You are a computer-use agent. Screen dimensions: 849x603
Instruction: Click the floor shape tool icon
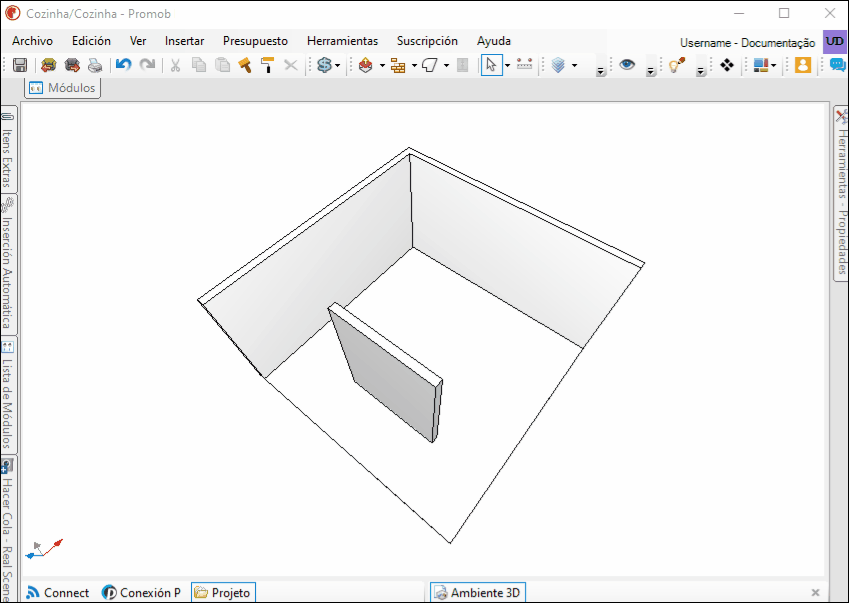click(x=429, y=65)
